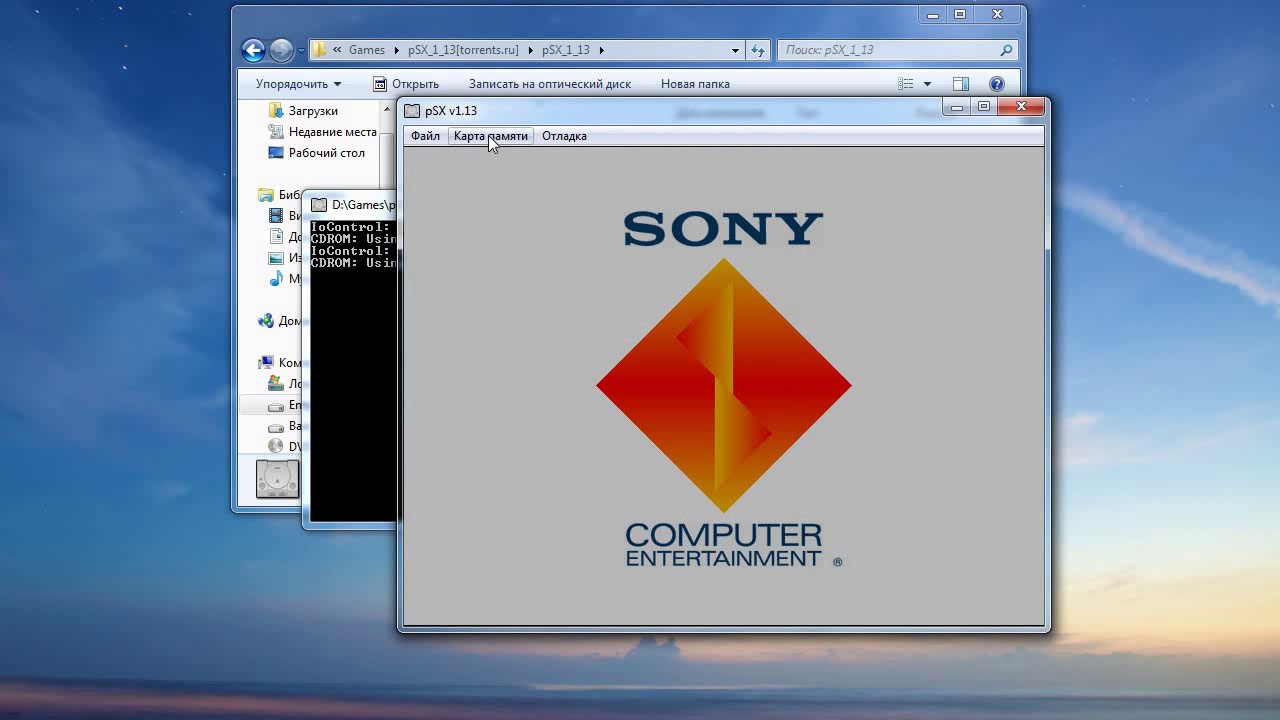The width and height of the screenshot is (1280, 720).
Task: Click the Открыть button icon
Action: (x=380, y=84)
